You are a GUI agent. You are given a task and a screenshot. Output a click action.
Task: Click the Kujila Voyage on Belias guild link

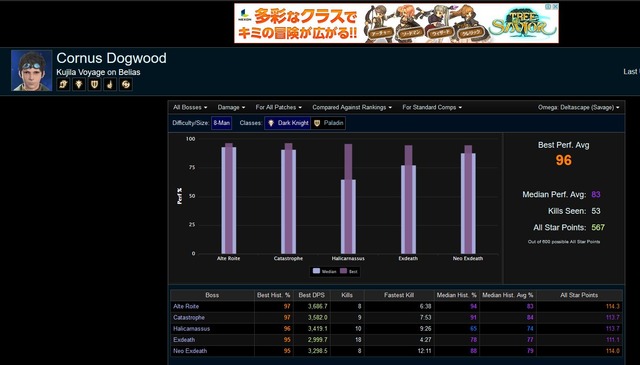(98, 72)
